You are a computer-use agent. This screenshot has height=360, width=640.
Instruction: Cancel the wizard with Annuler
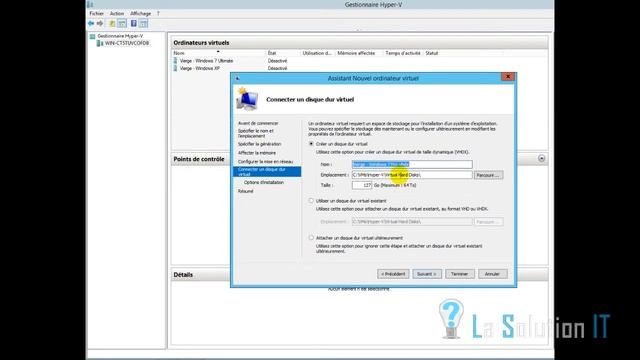[492, 274]
